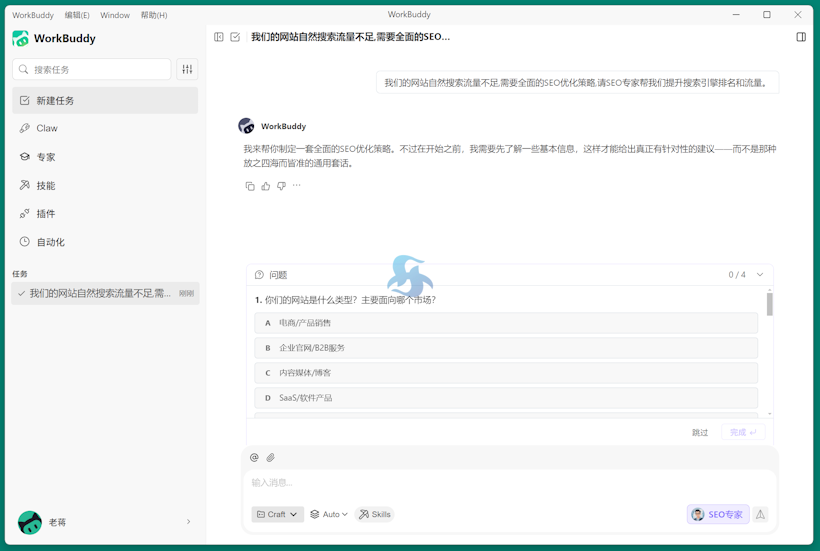Click the conversation title at top
This screenshot has height=551, width=820.
coord(350,37)
